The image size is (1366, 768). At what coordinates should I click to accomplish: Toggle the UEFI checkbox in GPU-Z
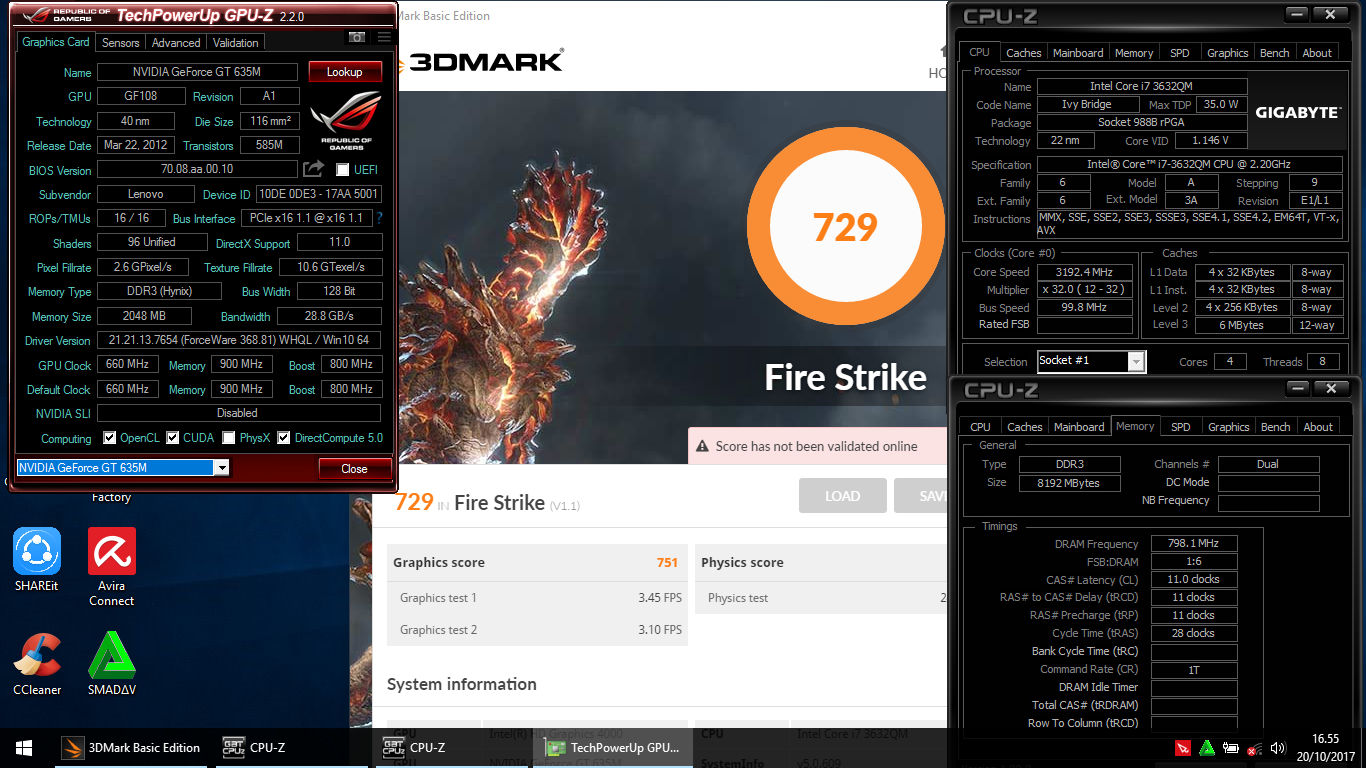tap(343, 170)
